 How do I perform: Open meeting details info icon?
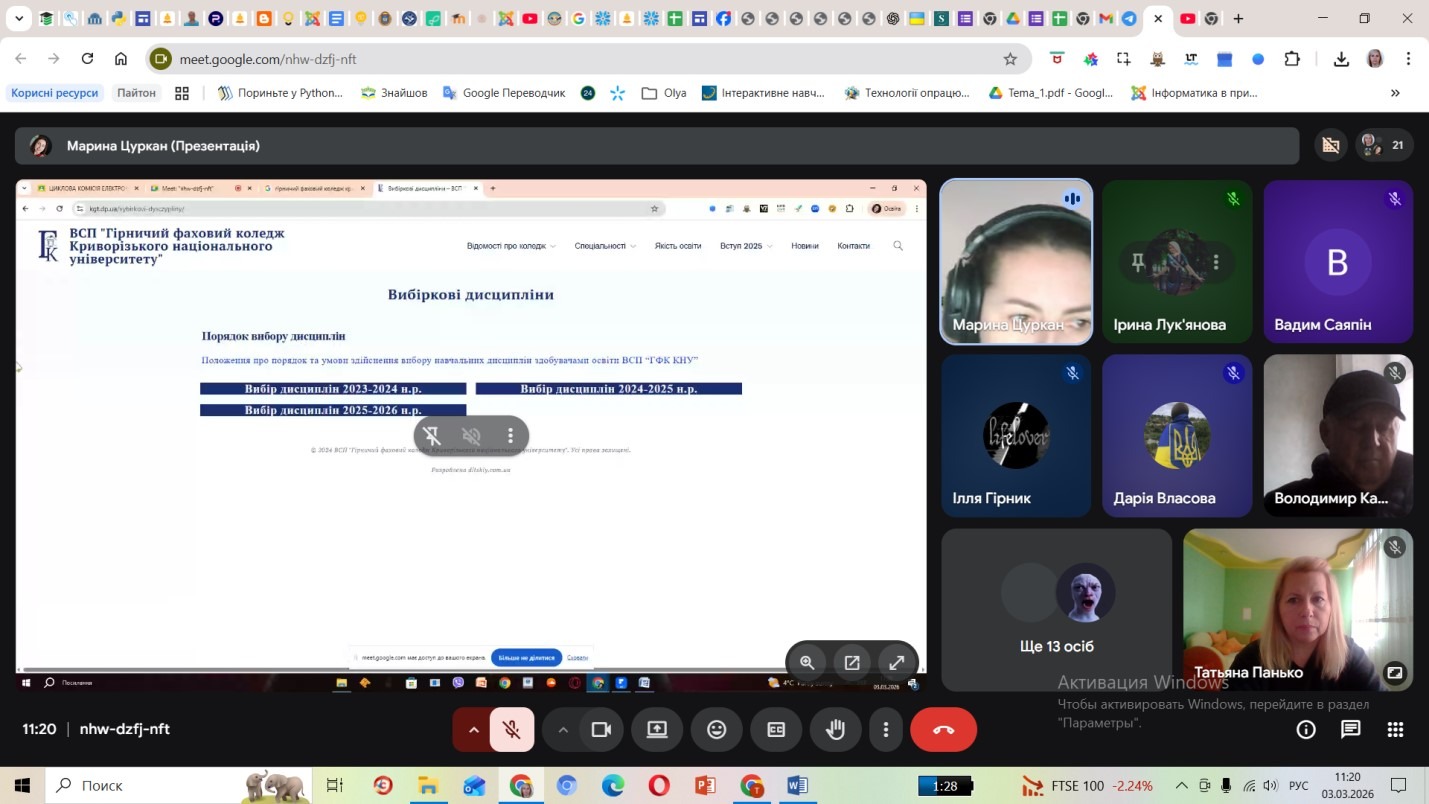coord(1305,730)
